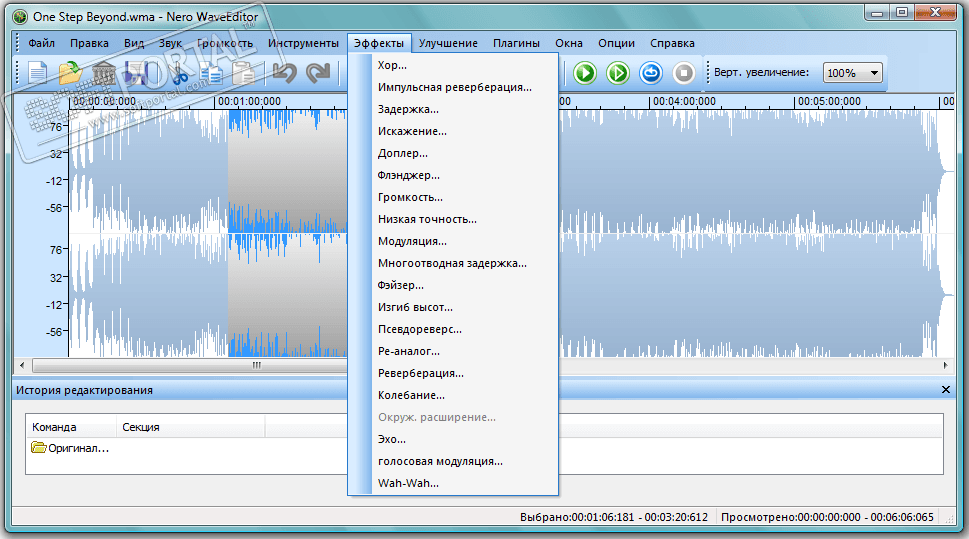Open the Инструменты menu
The image size is (969, 539).
pos(303,43)
